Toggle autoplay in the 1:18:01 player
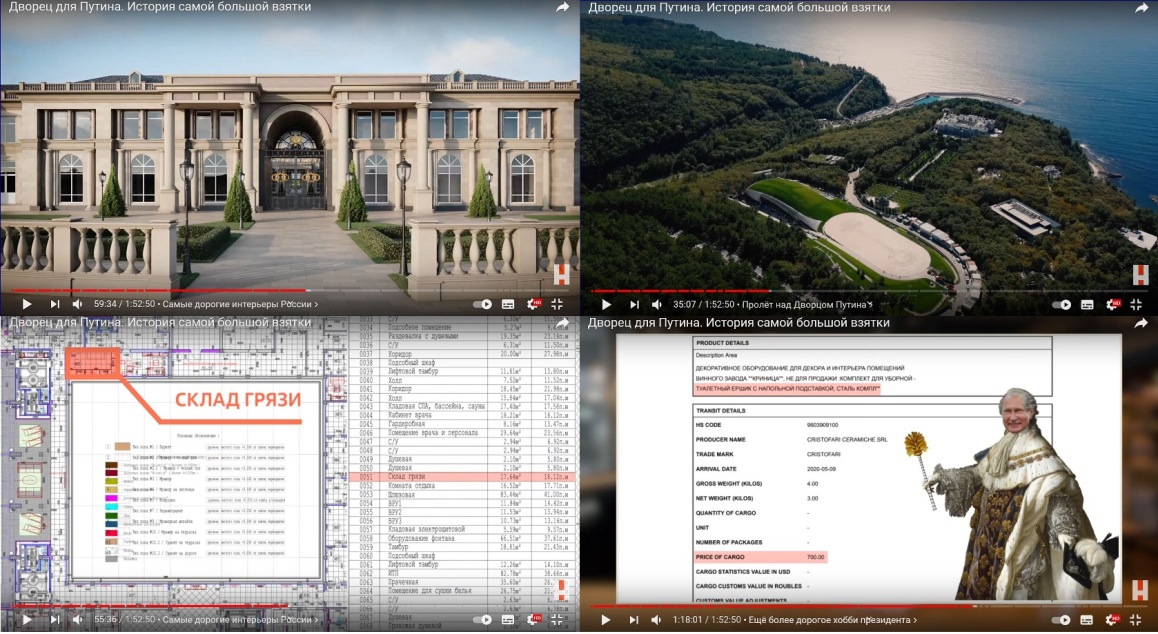Image resolution: width=1158 pixels, height=634 pixels. pyautogui.click(x=1061, y=620)
